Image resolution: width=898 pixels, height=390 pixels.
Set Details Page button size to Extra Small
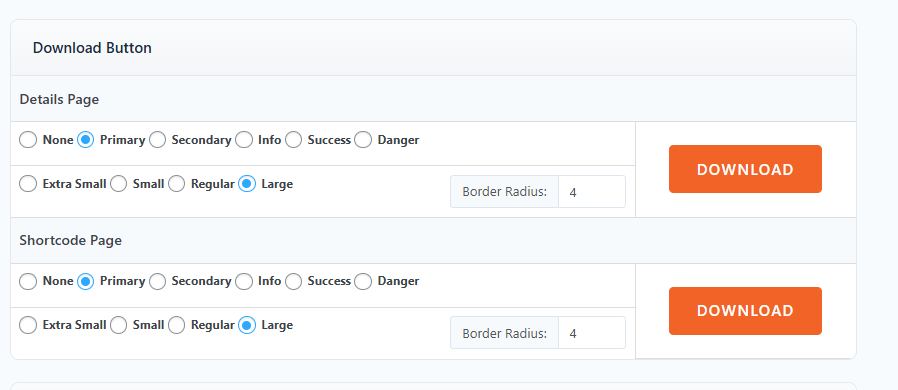tap(28, 184)
